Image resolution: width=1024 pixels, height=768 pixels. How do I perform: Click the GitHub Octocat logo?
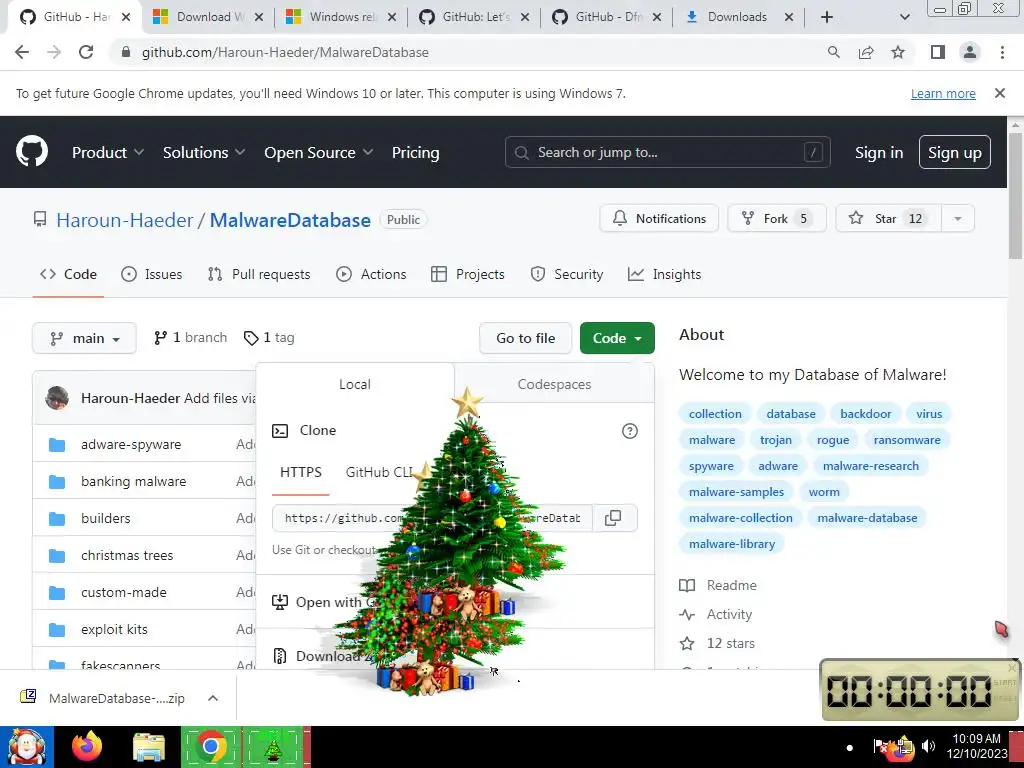pyautogui.click(x=32, y=152)
